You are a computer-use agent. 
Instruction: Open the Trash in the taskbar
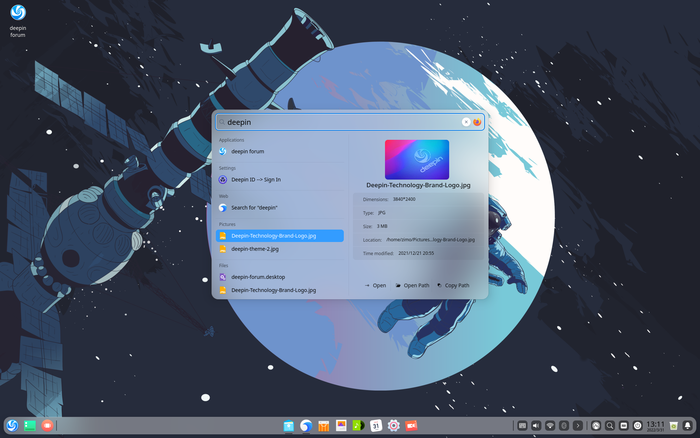[x=674, y=426]
